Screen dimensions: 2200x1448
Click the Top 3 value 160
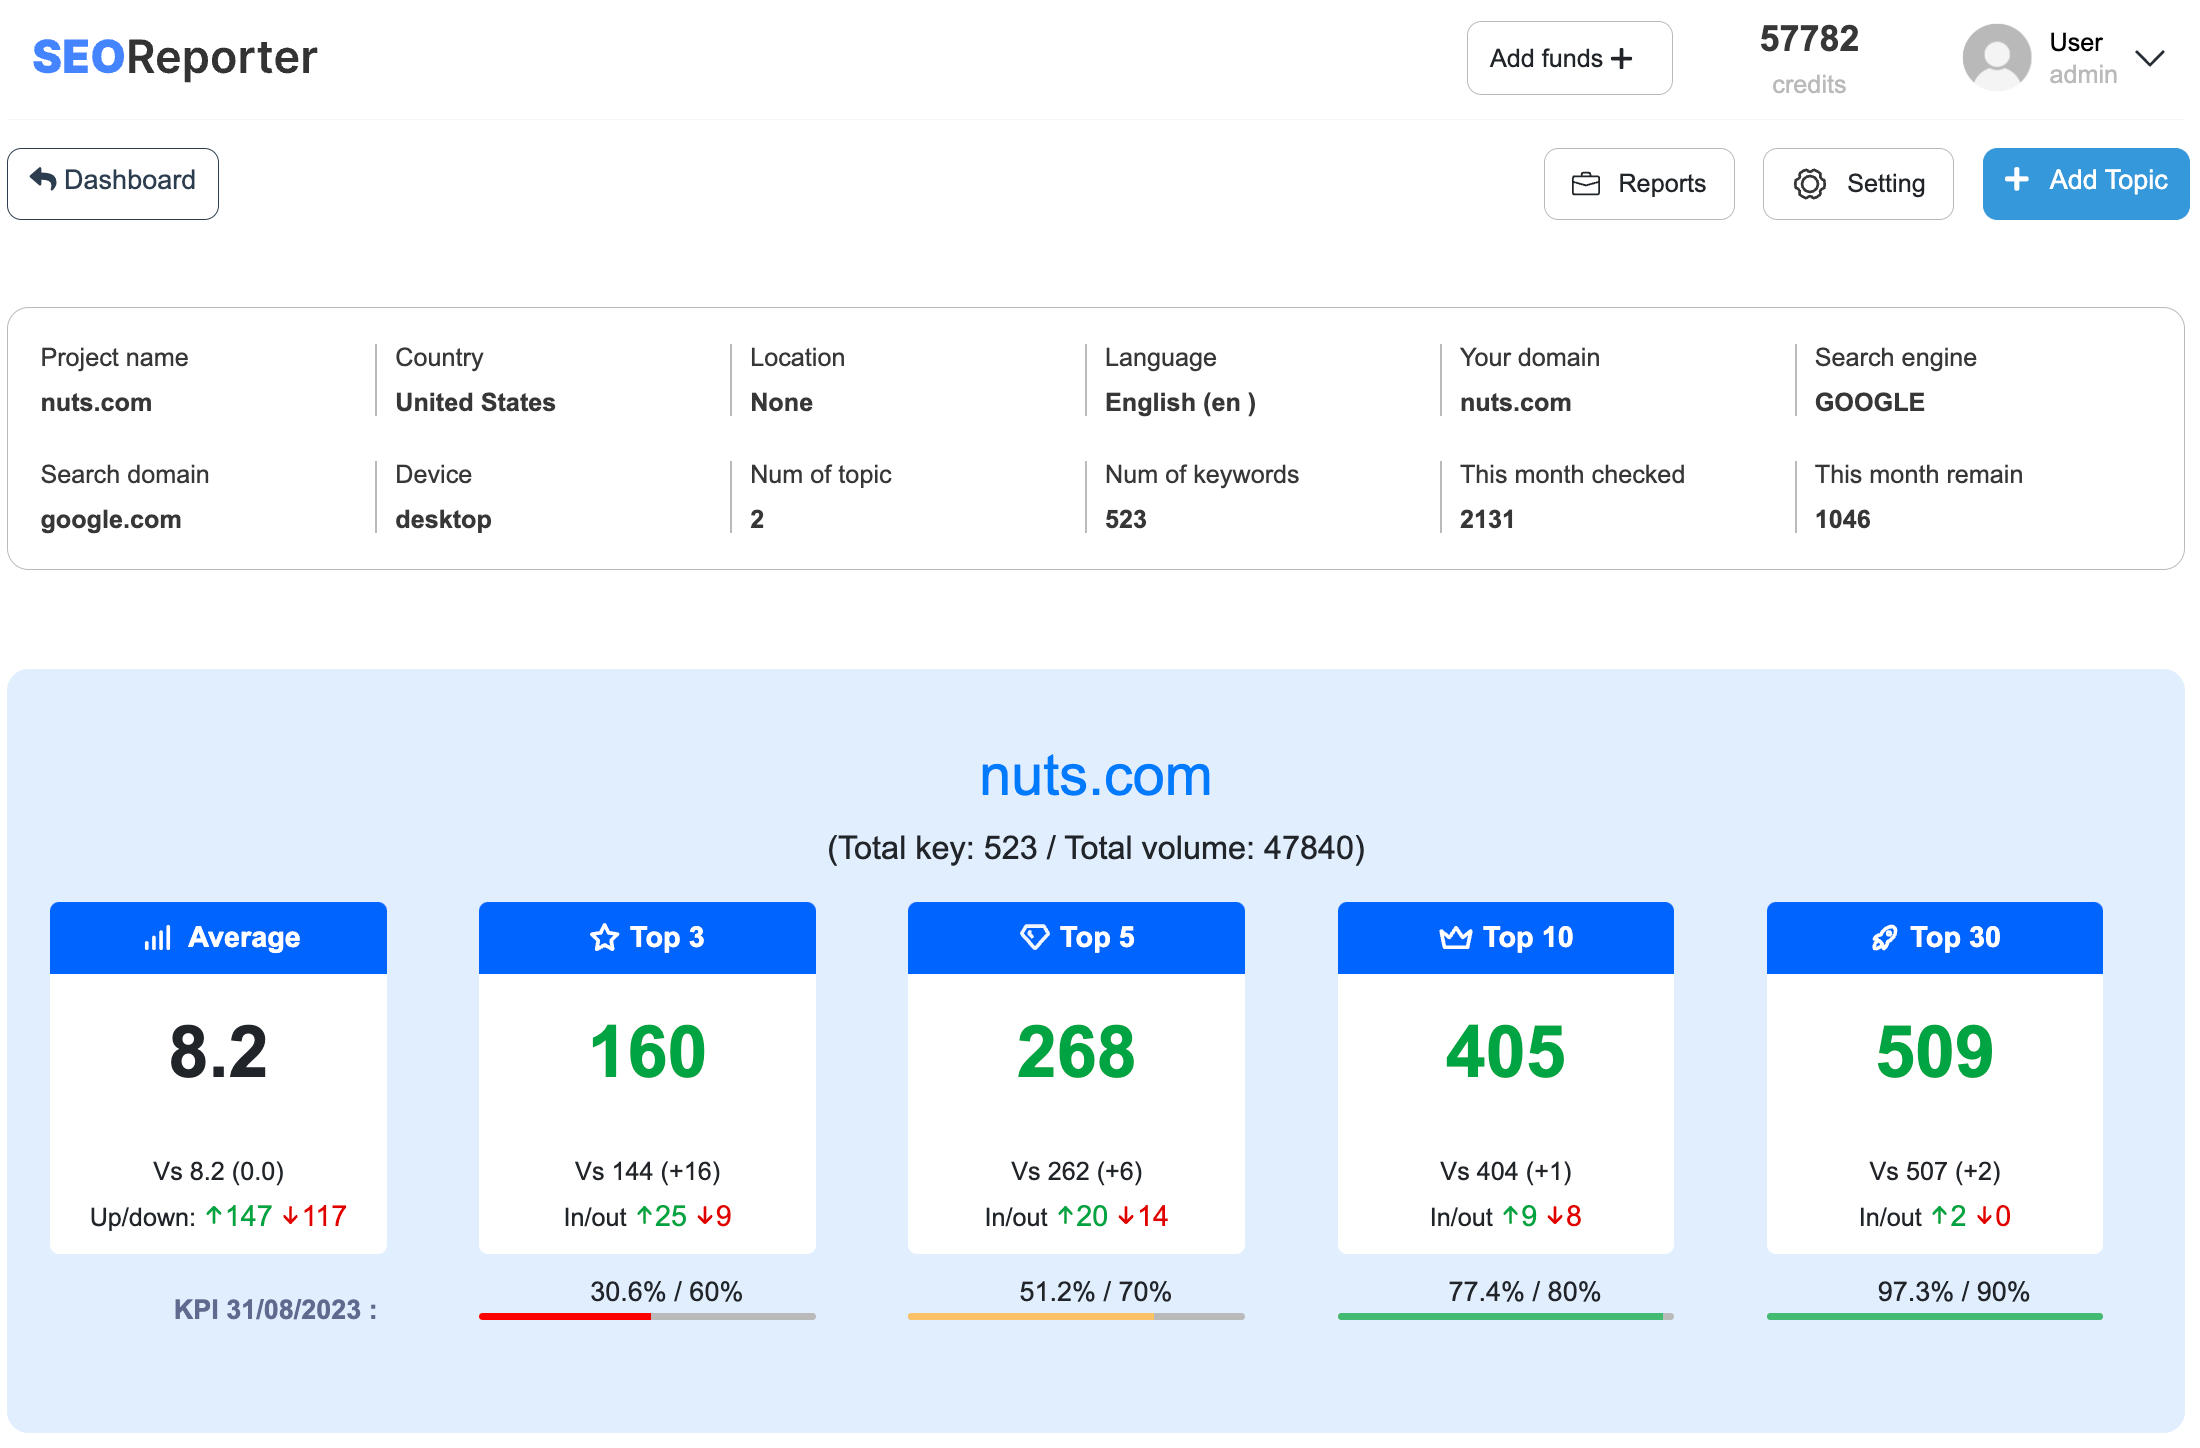pyautogui.click(x=647, y=1052)
